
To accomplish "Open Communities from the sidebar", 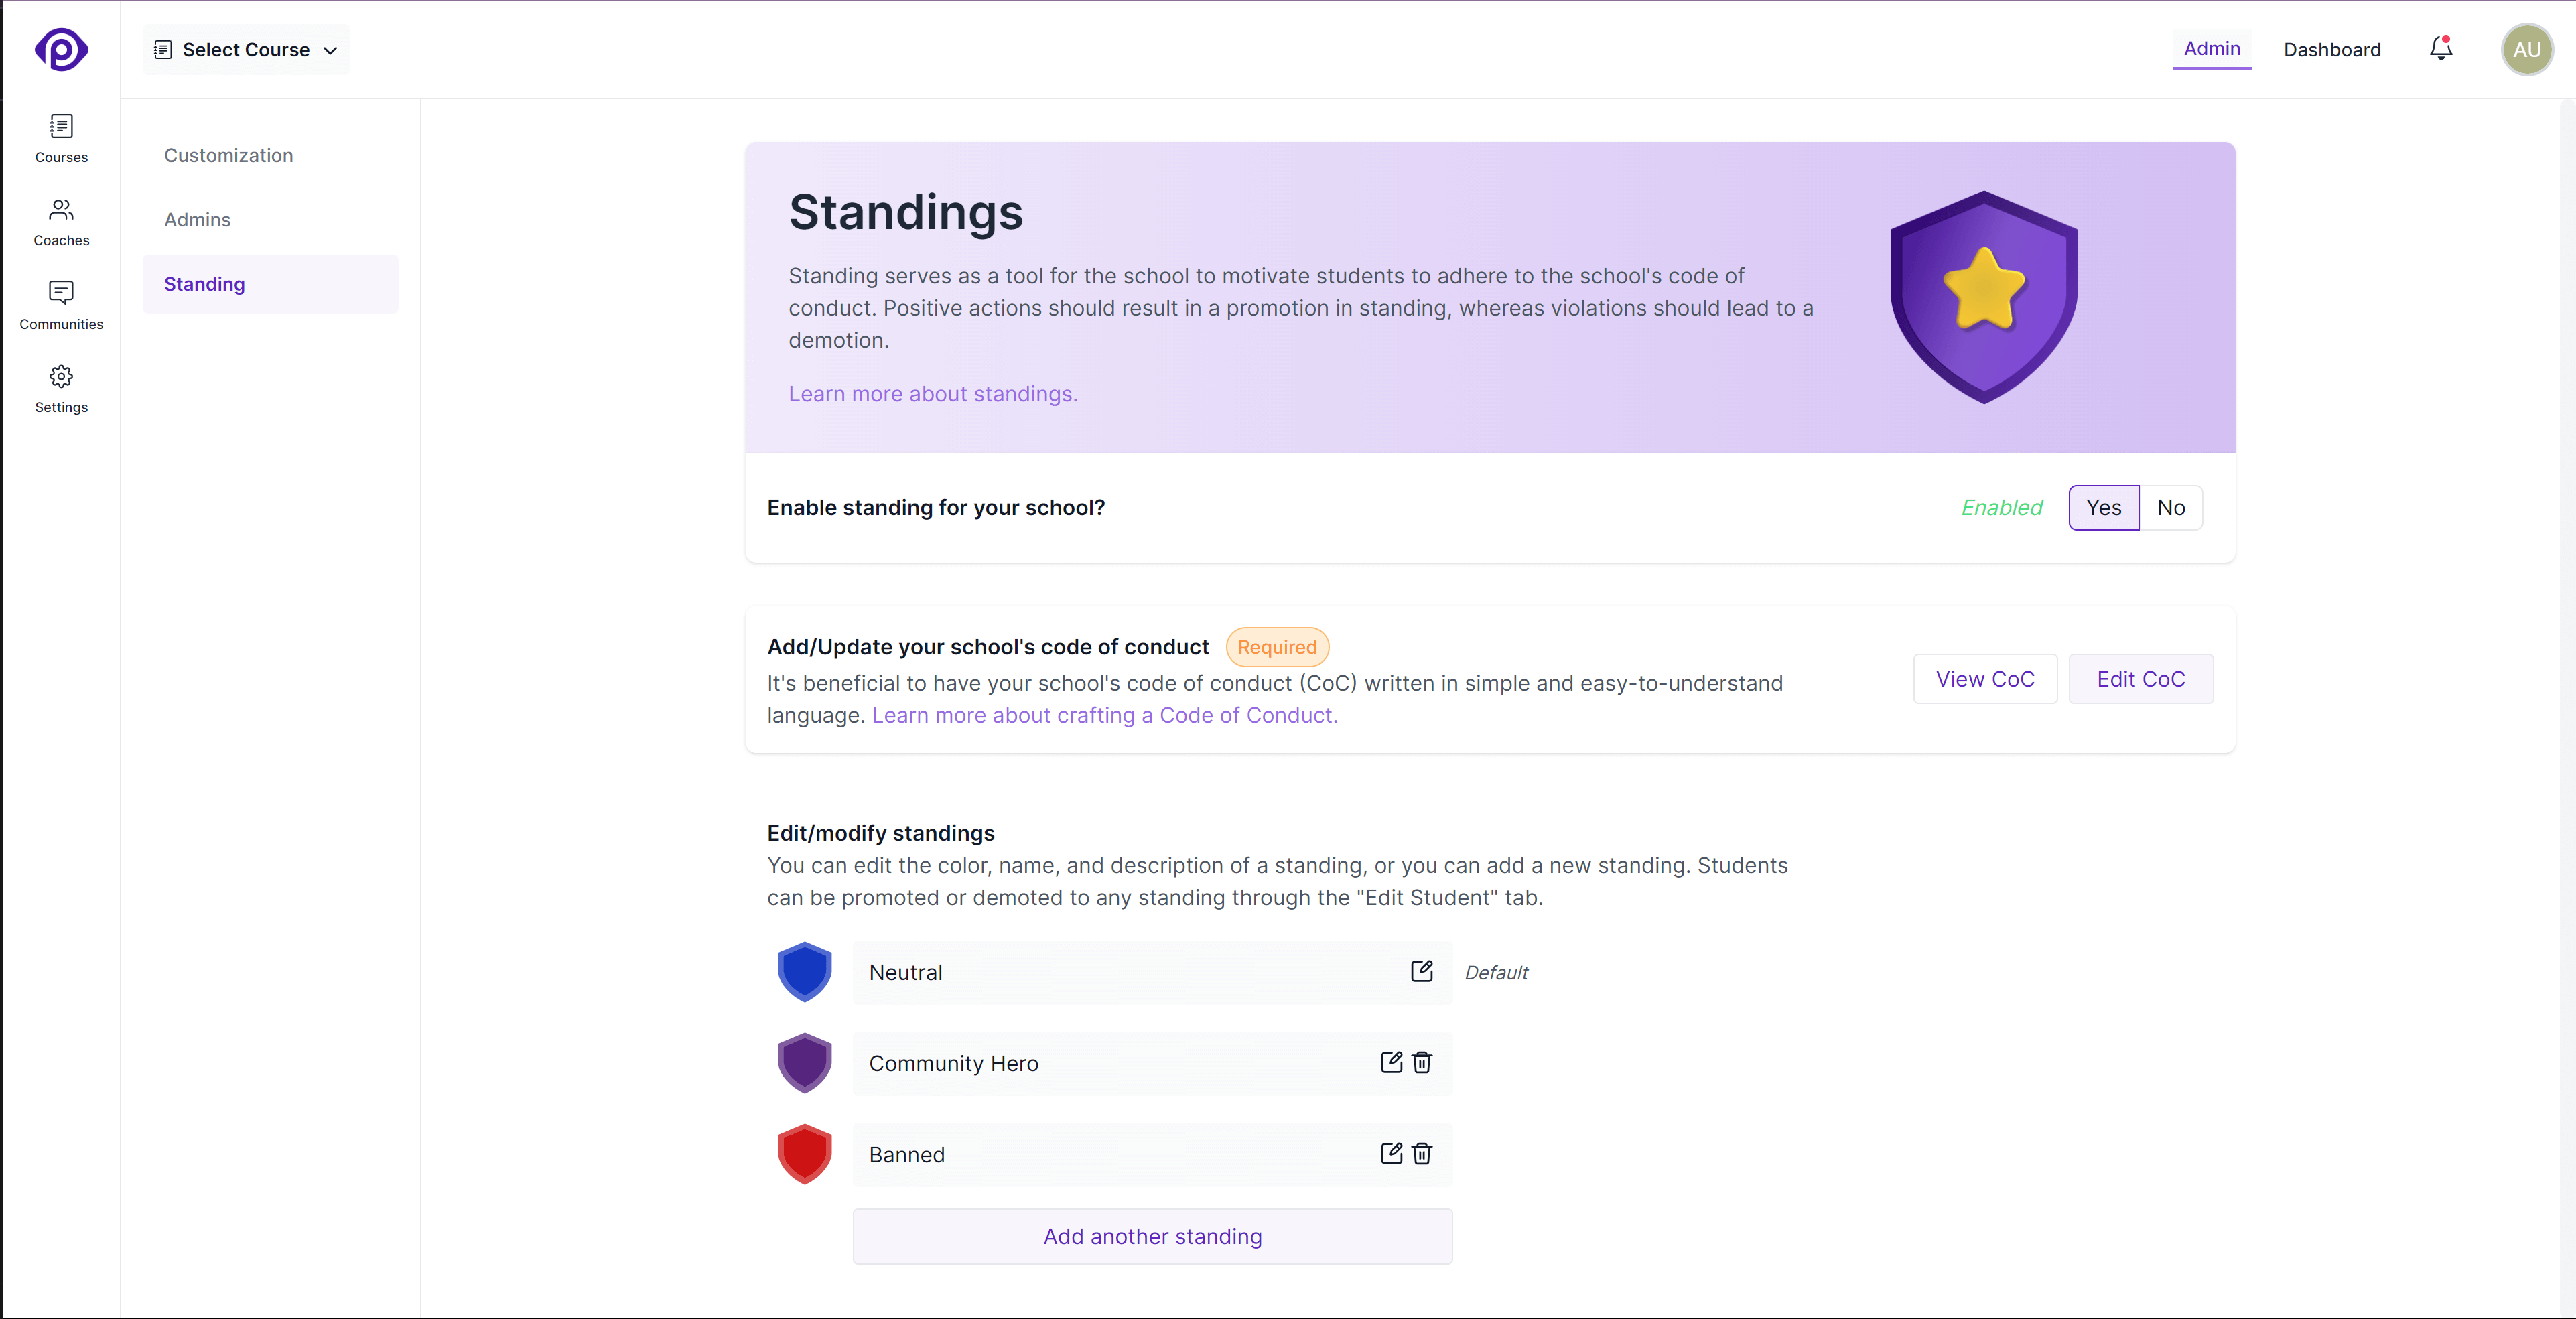I will (61, 304).
